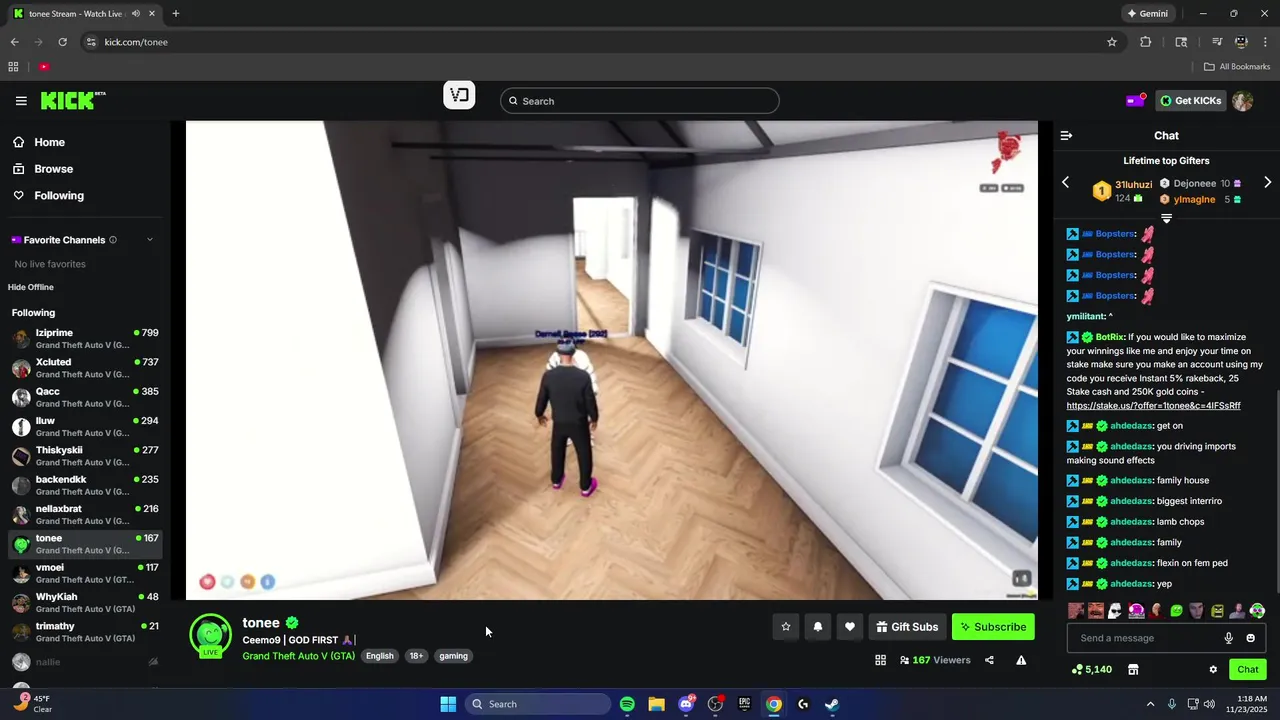1280x720 pixels.
Task: Open the channel points shop icon
Action: coord(1133,669)
